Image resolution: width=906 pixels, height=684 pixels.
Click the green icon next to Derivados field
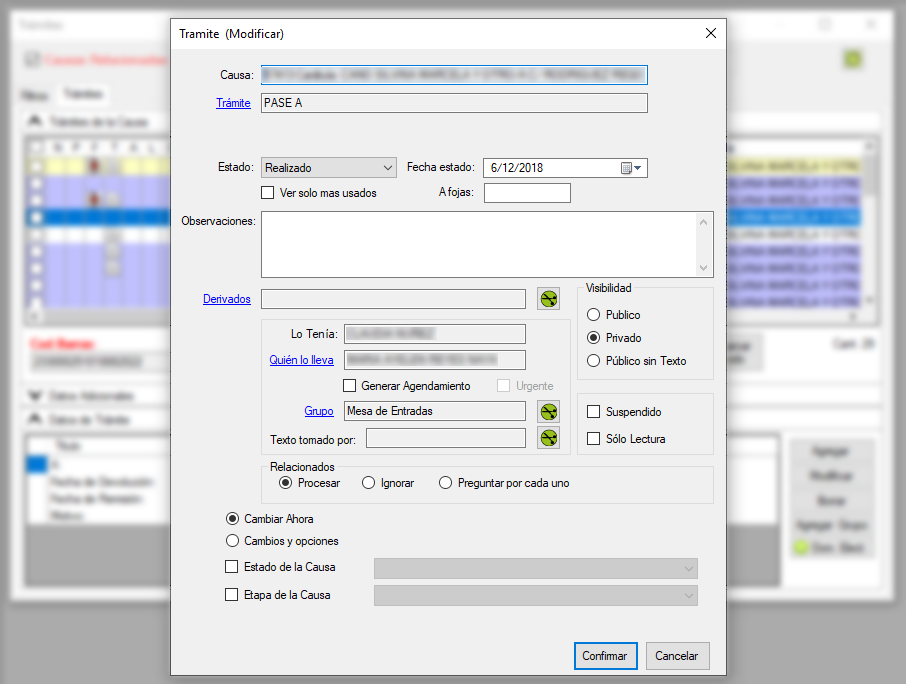point(549,299)
